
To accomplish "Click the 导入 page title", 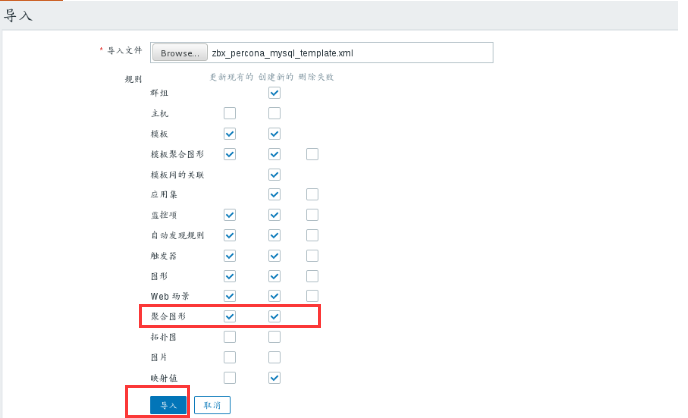I will 18,16.
